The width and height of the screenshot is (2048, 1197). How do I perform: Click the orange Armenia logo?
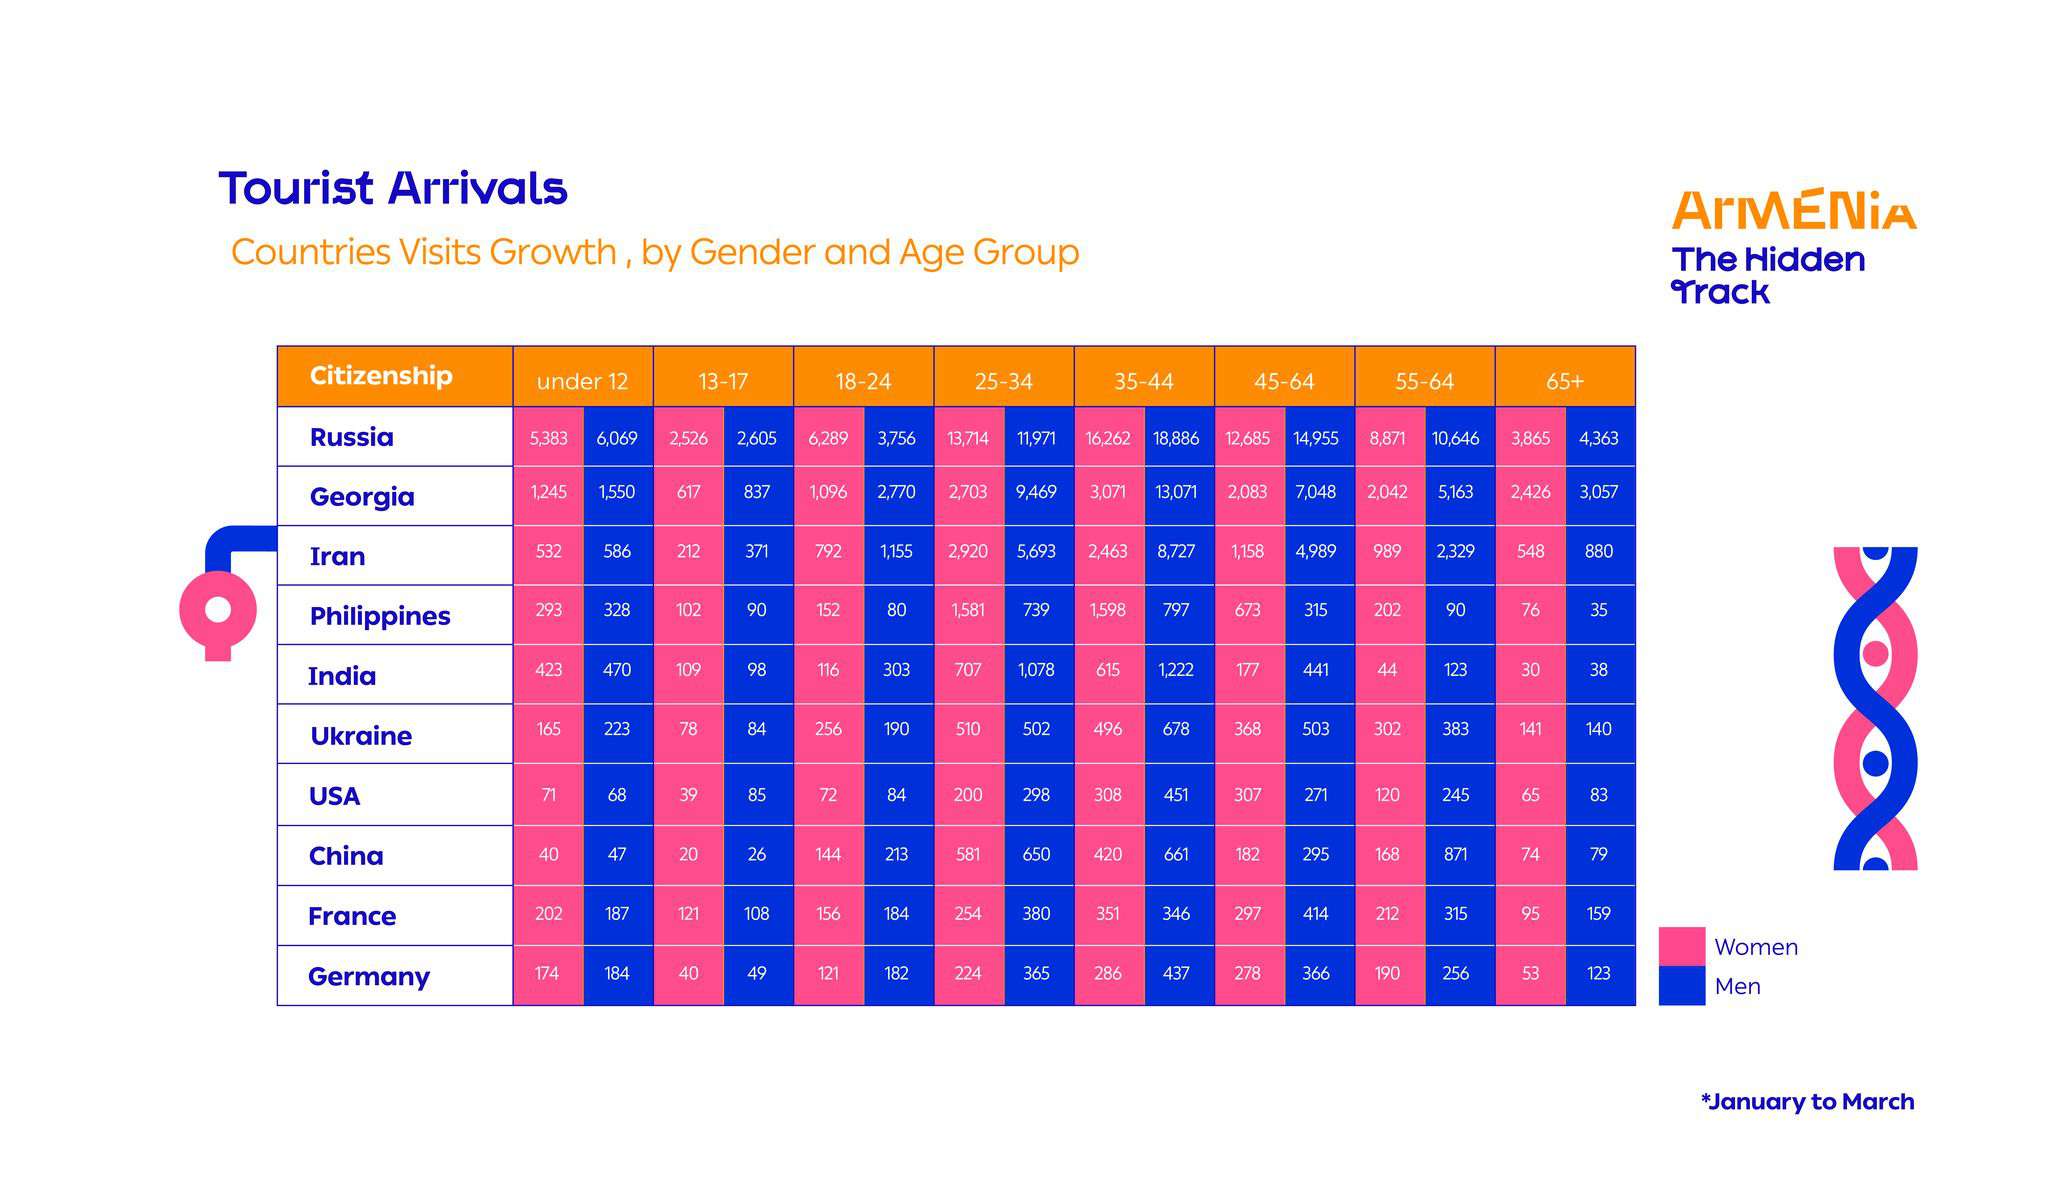coord(1794,210)
